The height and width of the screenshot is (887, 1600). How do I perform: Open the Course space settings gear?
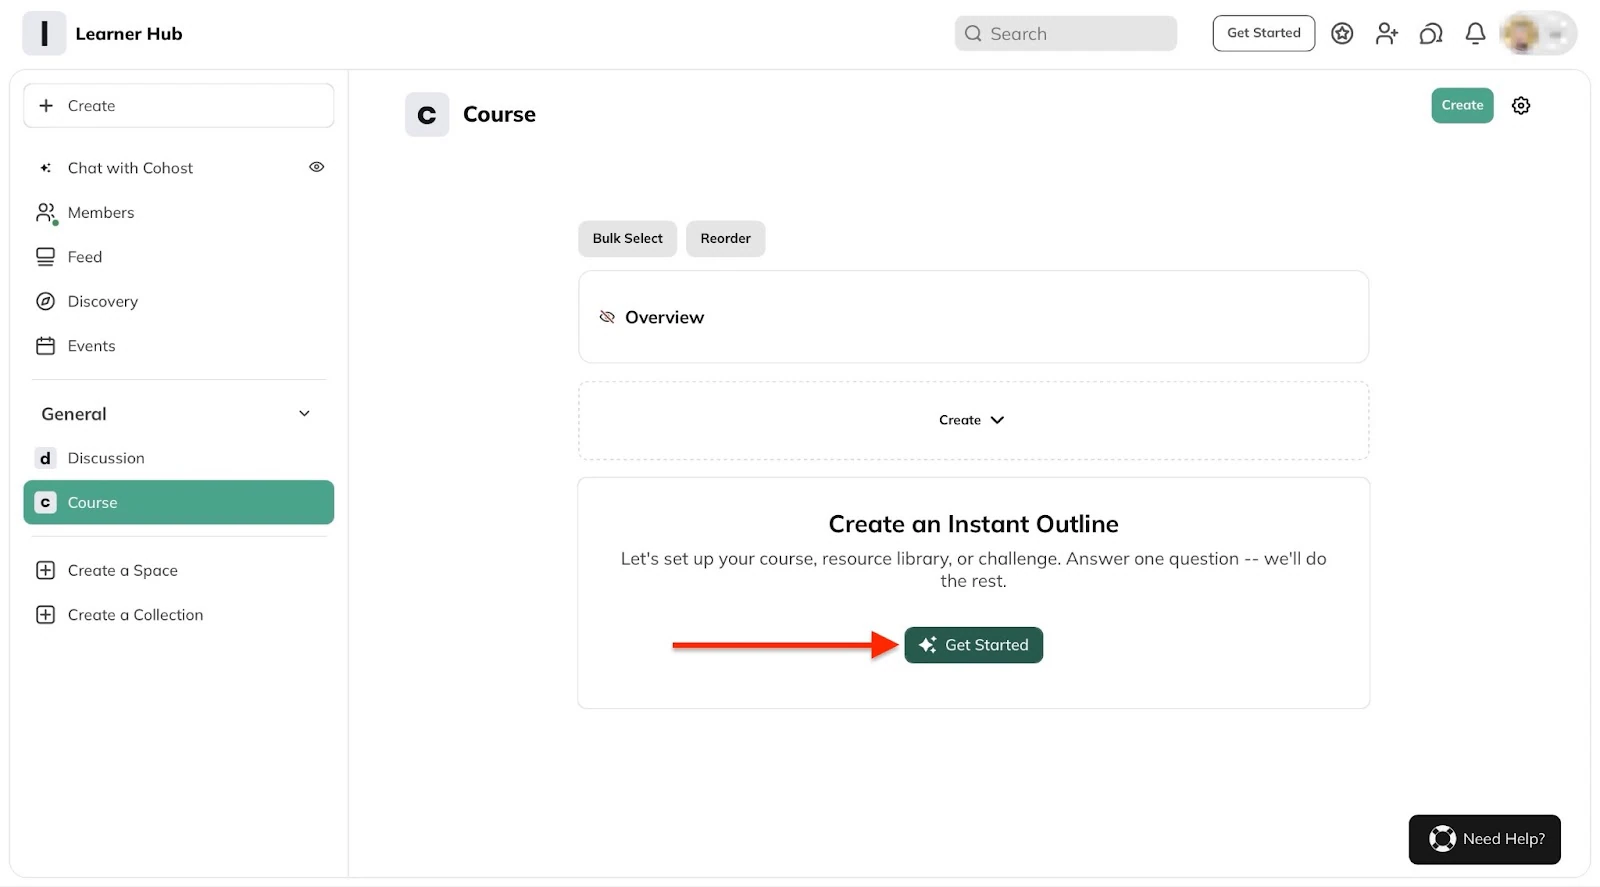(x=1521, y=105)
